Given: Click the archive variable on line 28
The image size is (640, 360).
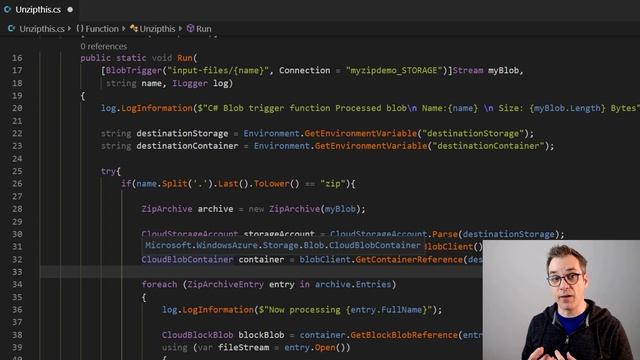Looking at the screenshot, I should pos(216,209).
